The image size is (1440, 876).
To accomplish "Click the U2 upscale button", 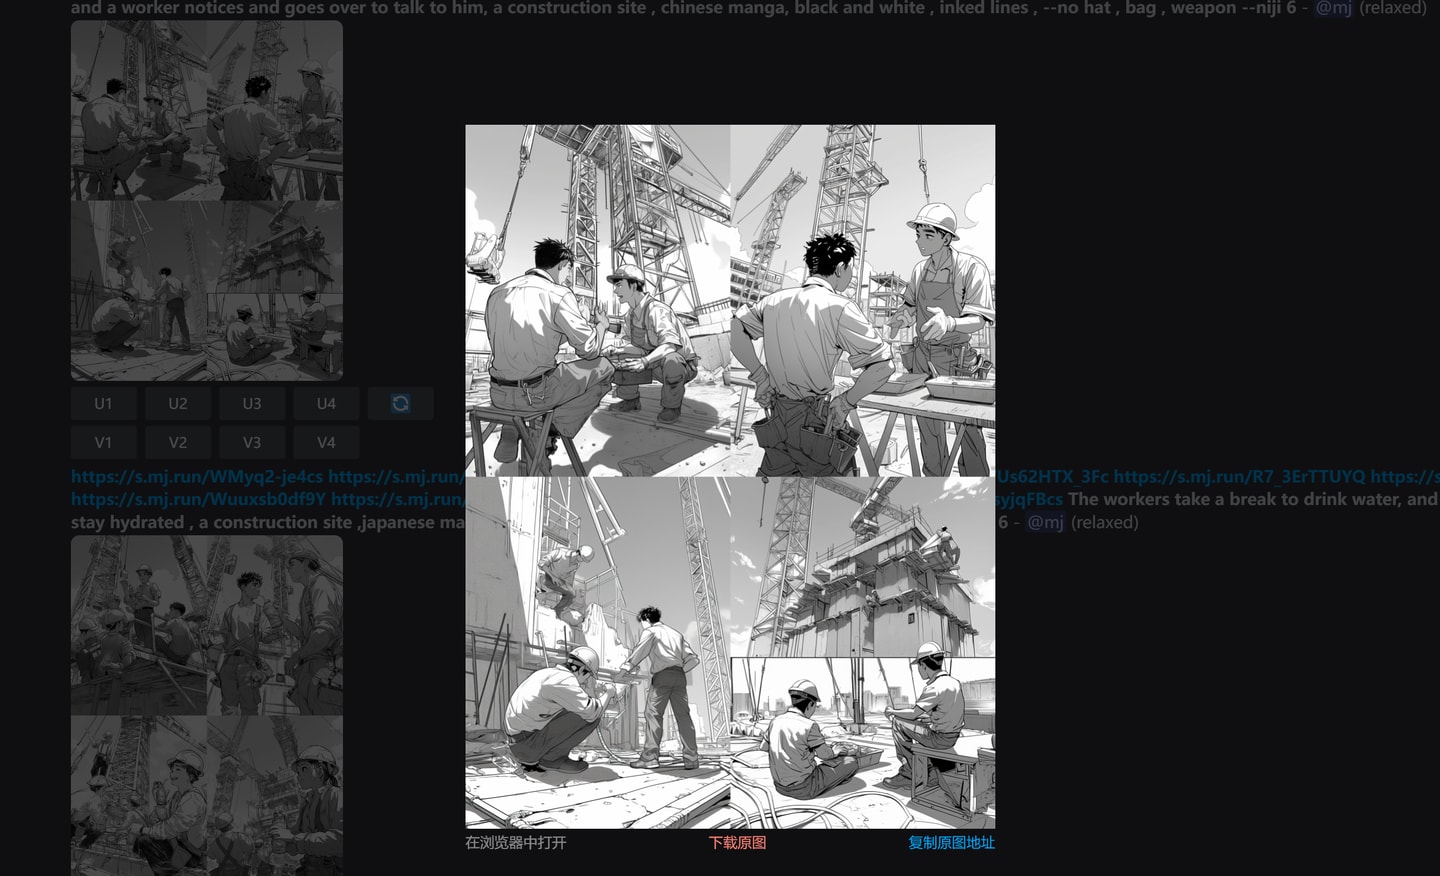I will click(178, 404).
